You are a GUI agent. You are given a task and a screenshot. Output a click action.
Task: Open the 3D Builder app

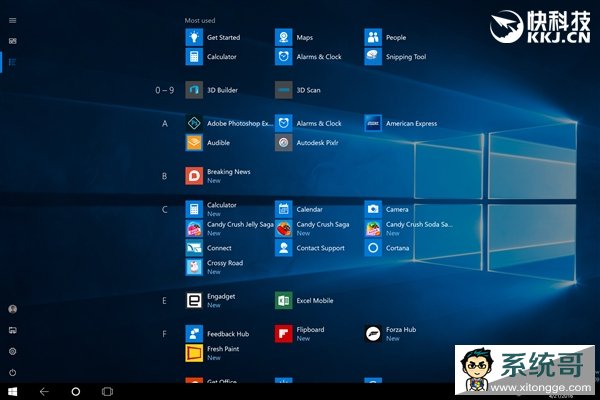point(194,90)
